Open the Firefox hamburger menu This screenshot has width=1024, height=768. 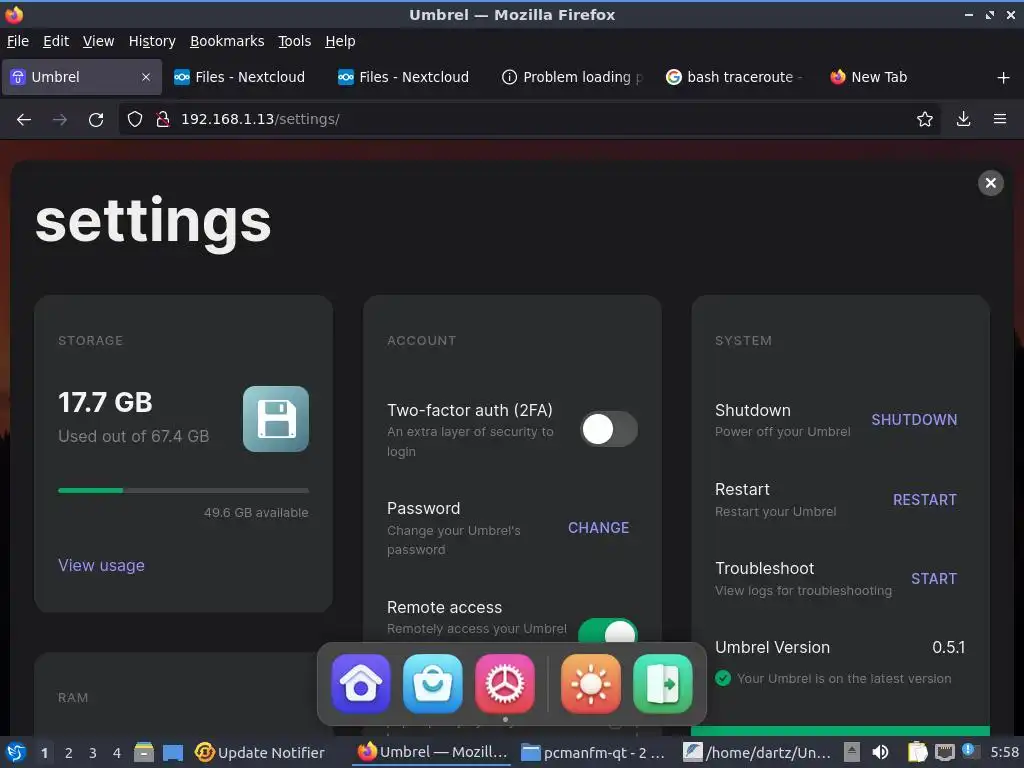point(999,119)
